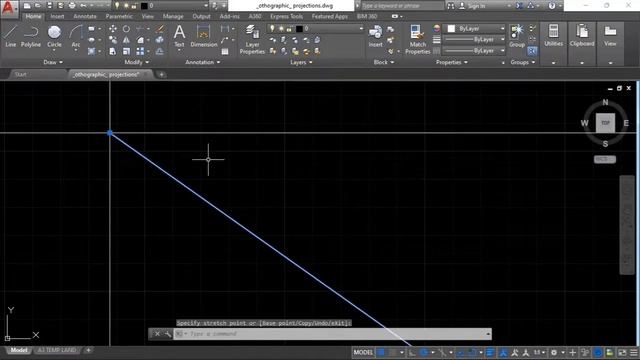The width and height of the screenshot is (640, 360).
Task: Insert a Table from Annotation panel
Action: pos(225,51)
